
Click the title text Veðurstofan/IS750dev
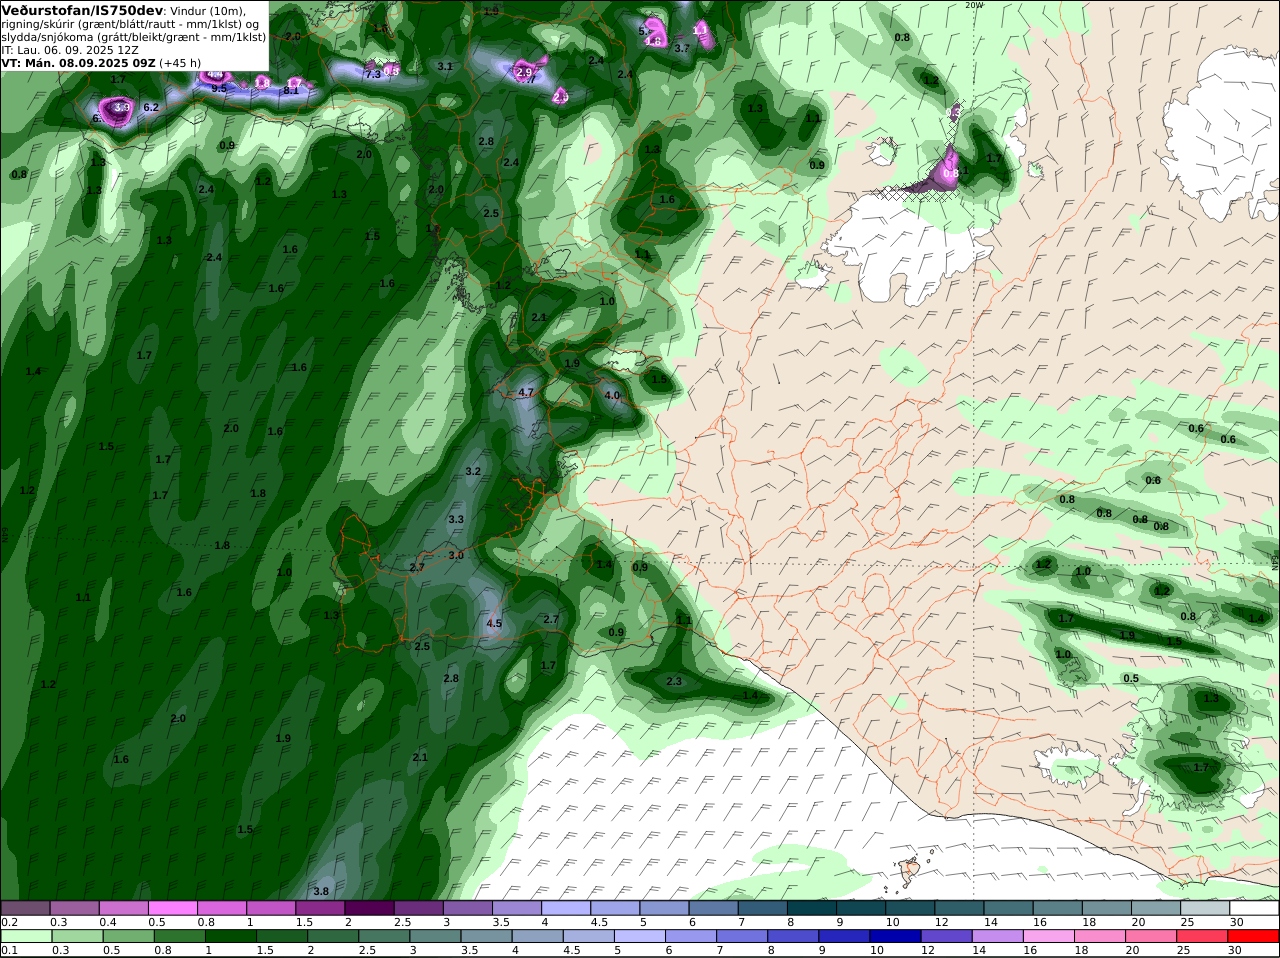tap(83, 10)
